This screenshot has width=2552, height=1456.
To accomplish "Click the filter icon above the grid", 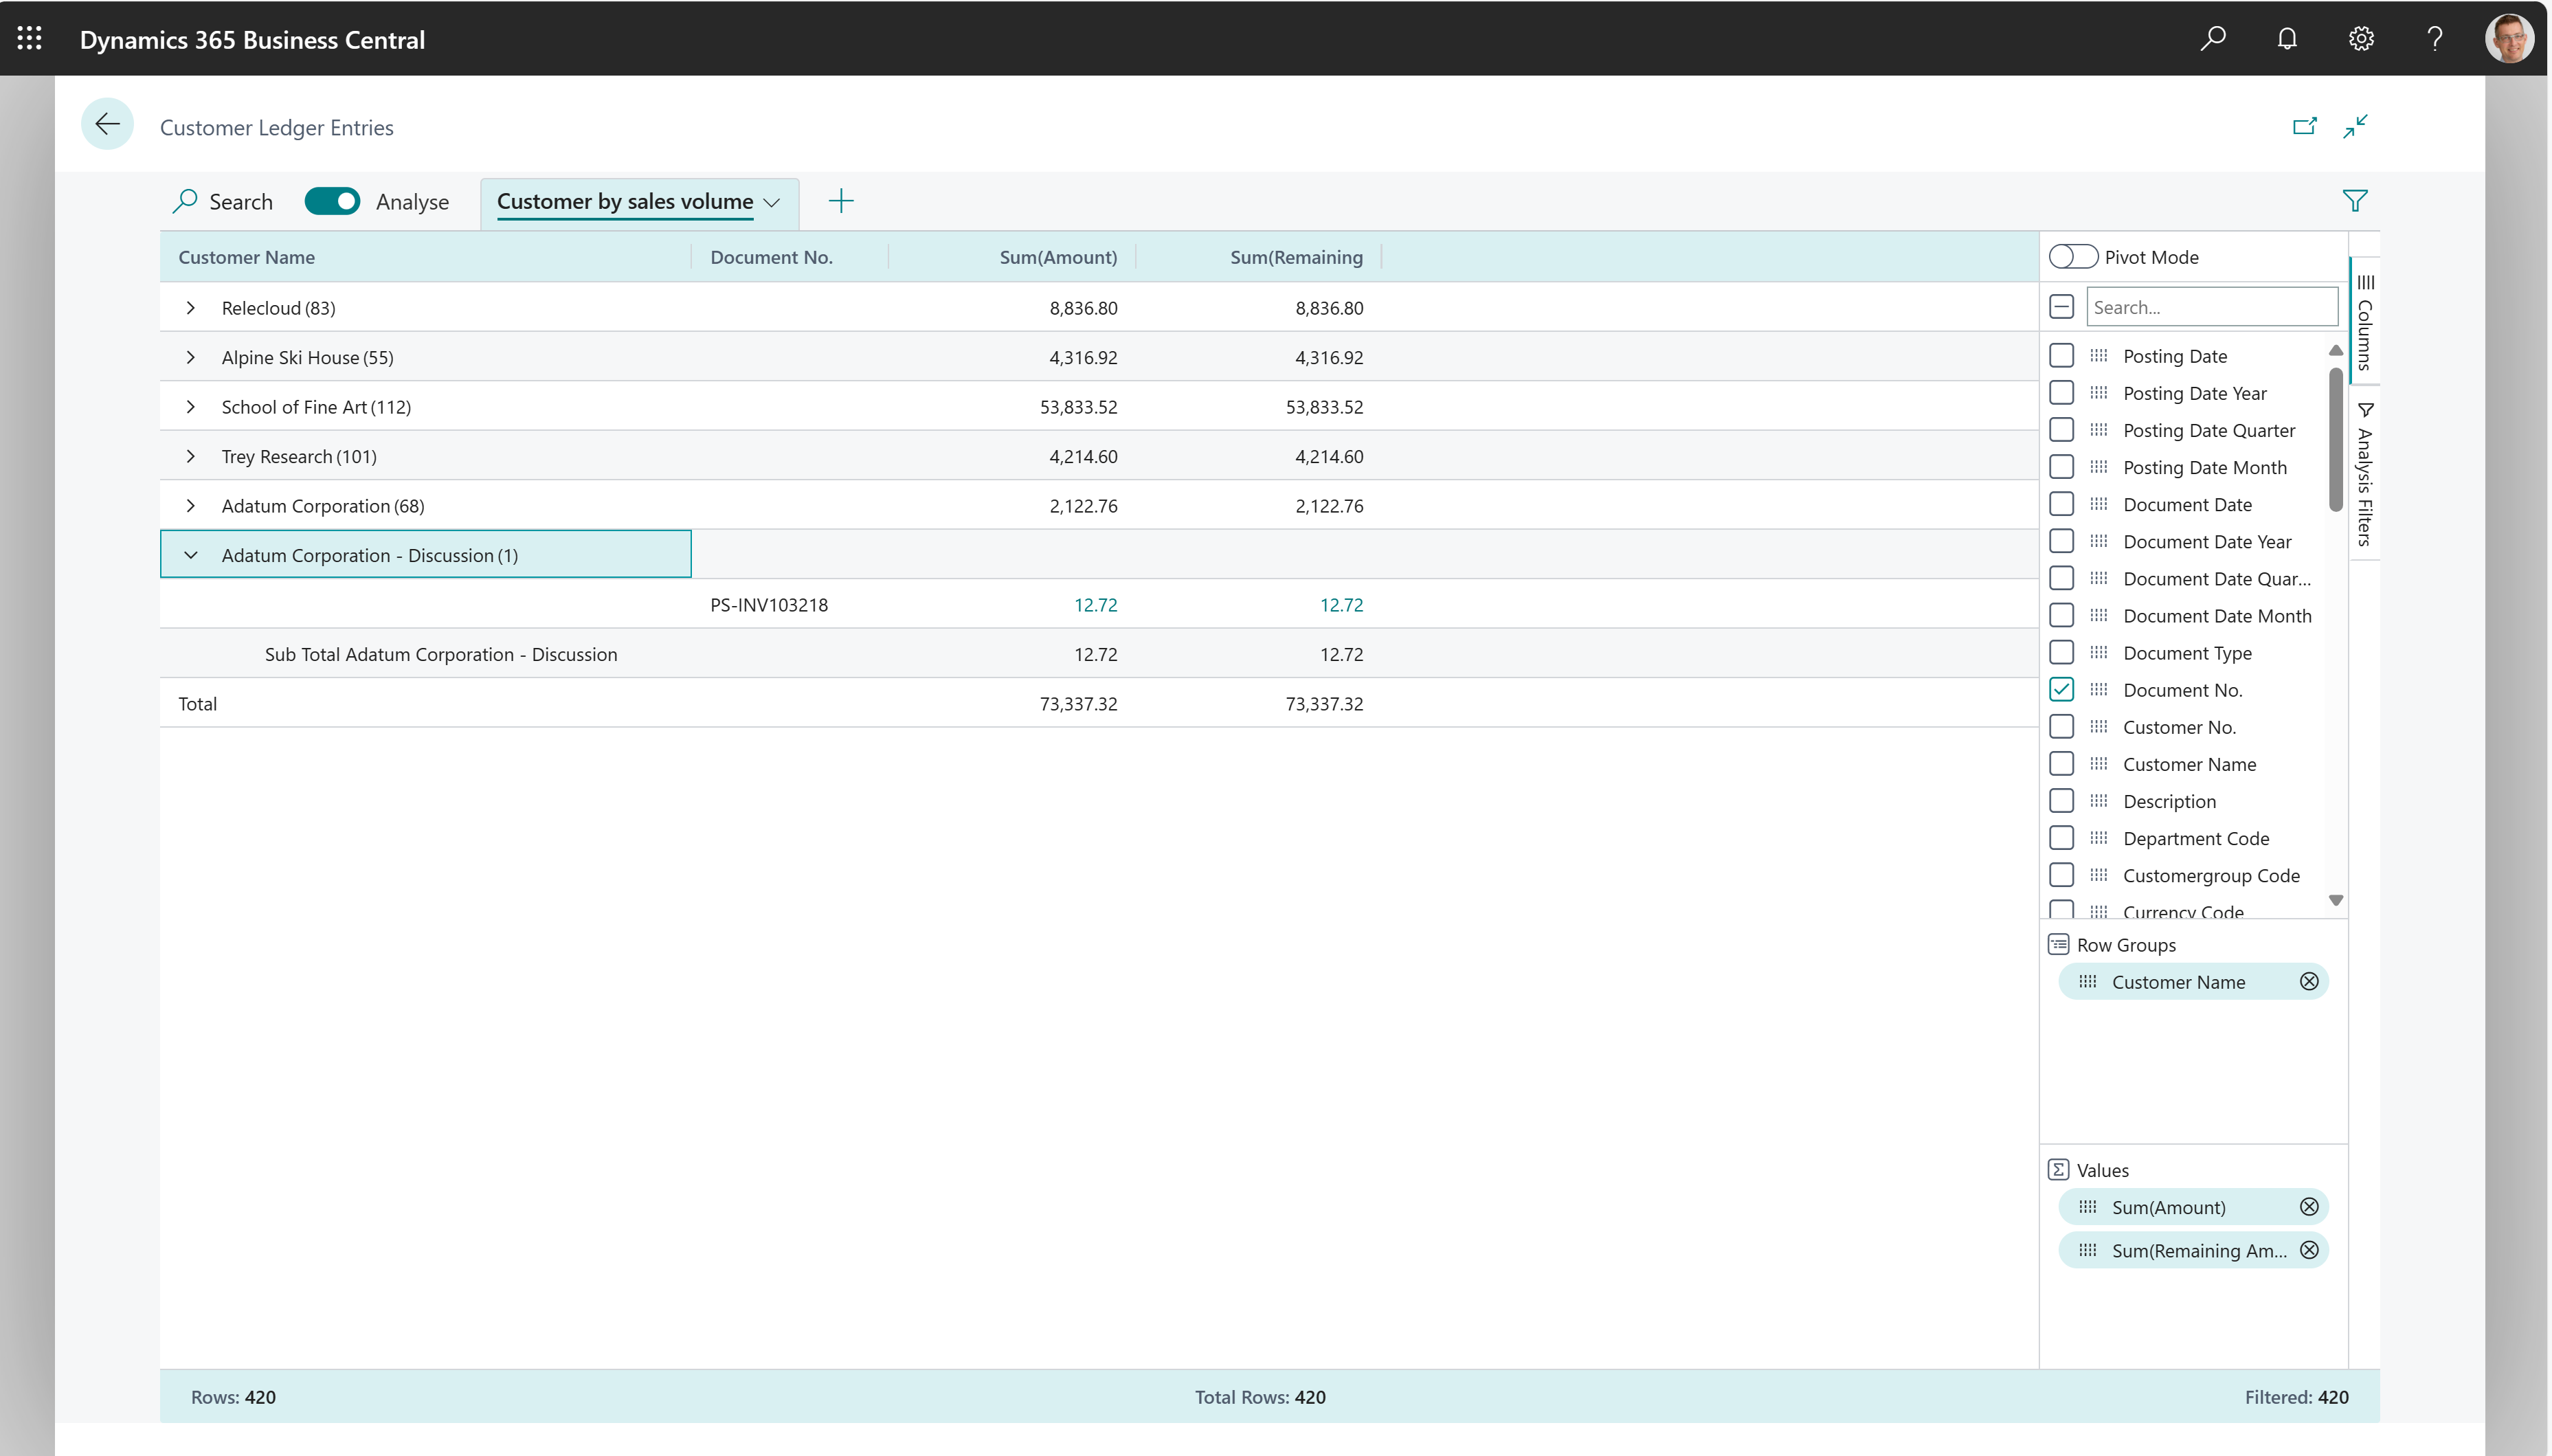I will pyautogui.click(x=2355, y=200).
